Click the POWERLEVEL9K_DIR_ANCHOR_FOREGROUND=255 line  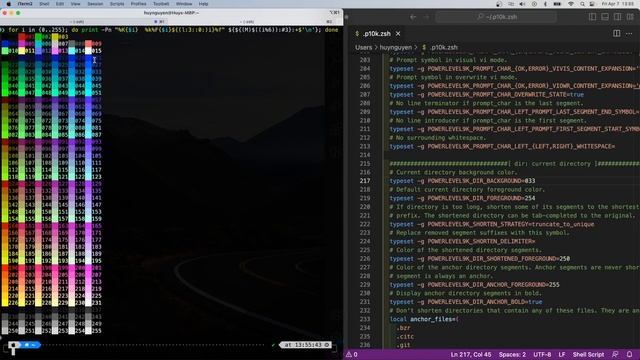pyautogui.click(x=474, y=285)
